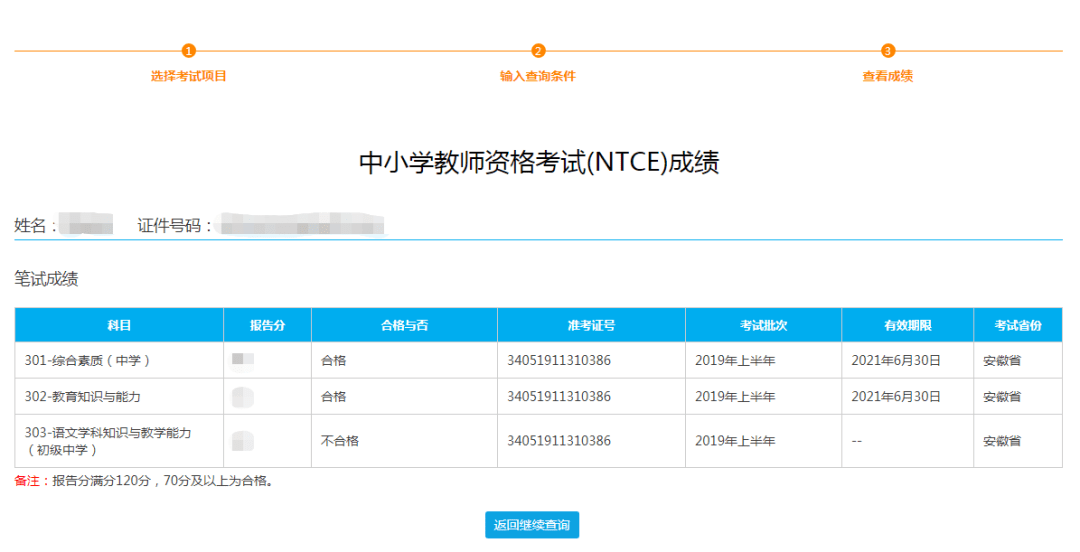The height and width of the screenshot is (552, 1080).
Task: Click the 考试批次 column header
Action: [x=763, y=326]
